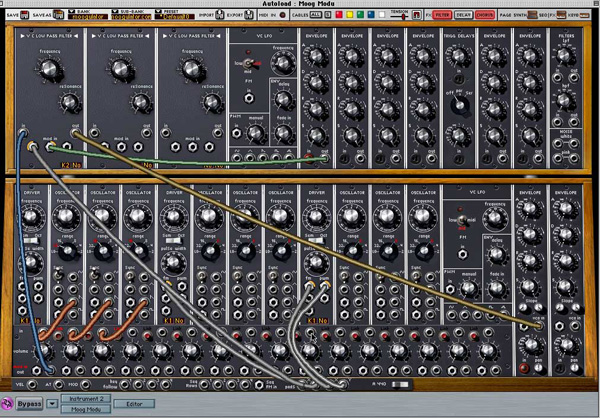Image resolution: width=600 pixels, height=418 pixels.
Task: Select the blue cable color swatch
Action: (x=371, y=15)
